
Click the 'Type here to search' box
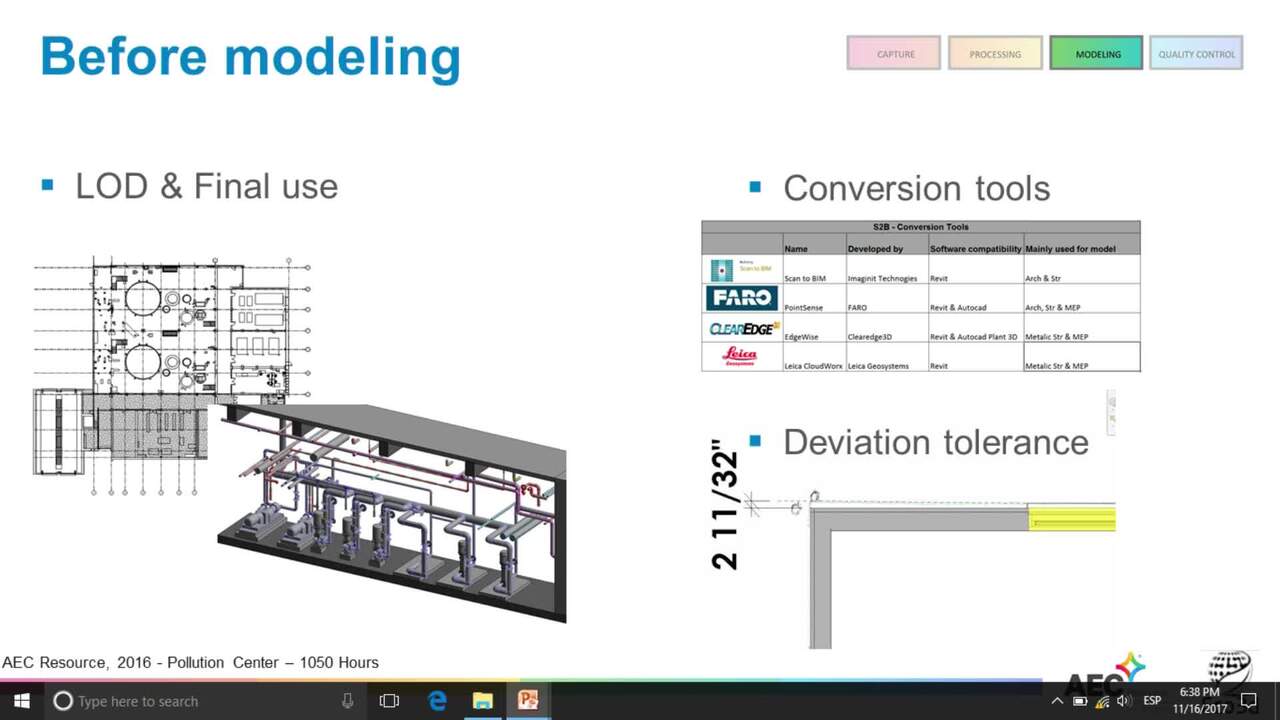pyautogui.click(x=205, y=701)
